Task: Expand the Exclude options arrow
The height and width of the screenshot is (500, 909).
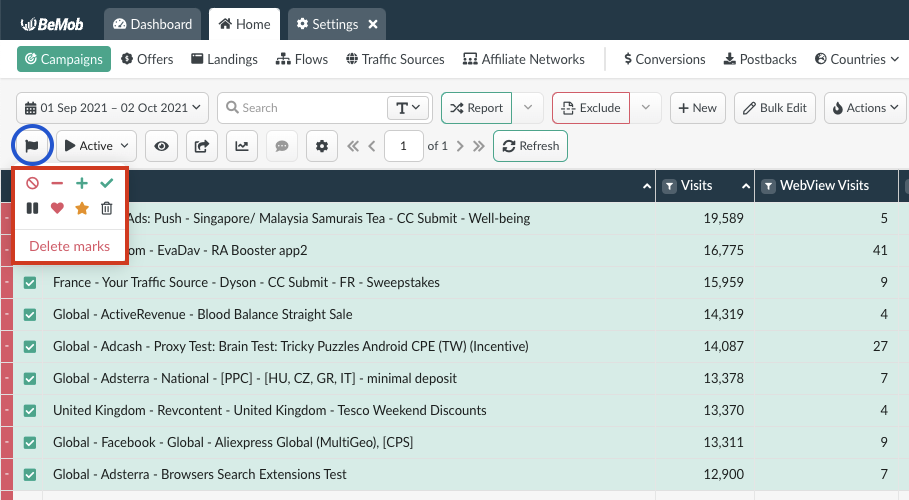Action: (646, 108)
